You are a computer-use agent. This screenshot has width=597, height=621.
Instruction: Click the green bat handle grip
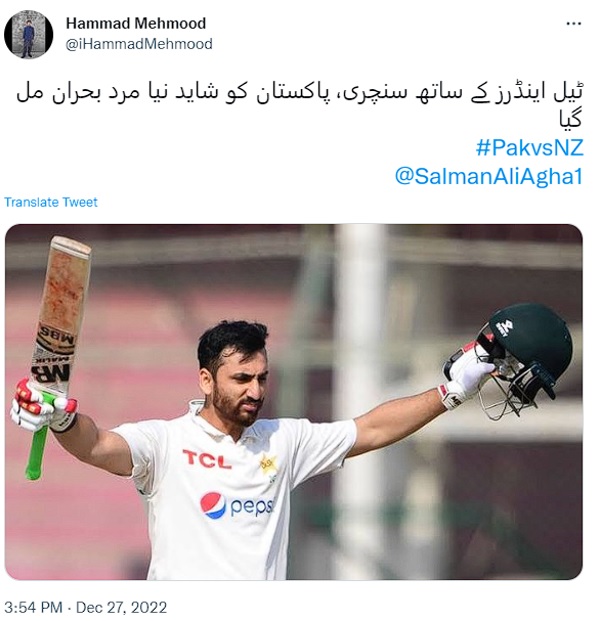click(x=38, y=442)
